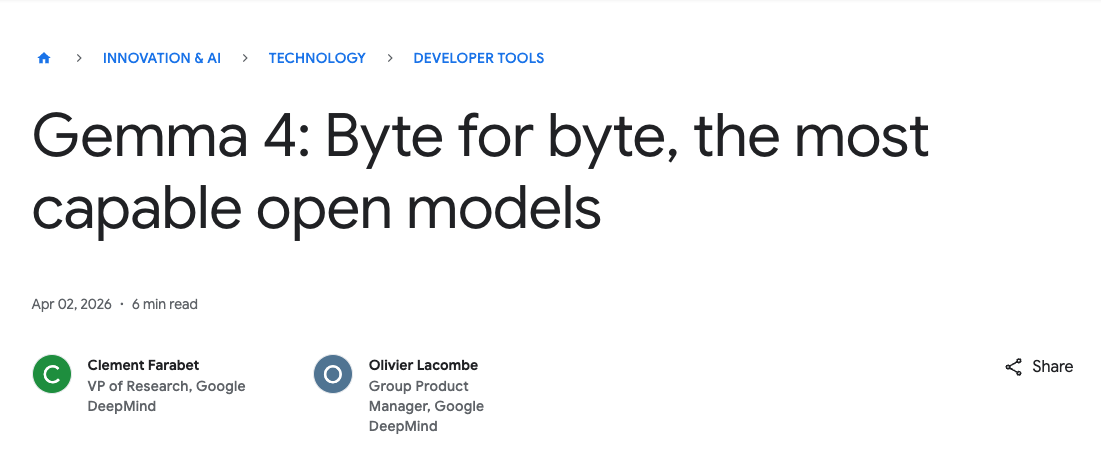Open the Technology breadcrumb link
The image size is (1101, 462).
[x=317, y=58]
